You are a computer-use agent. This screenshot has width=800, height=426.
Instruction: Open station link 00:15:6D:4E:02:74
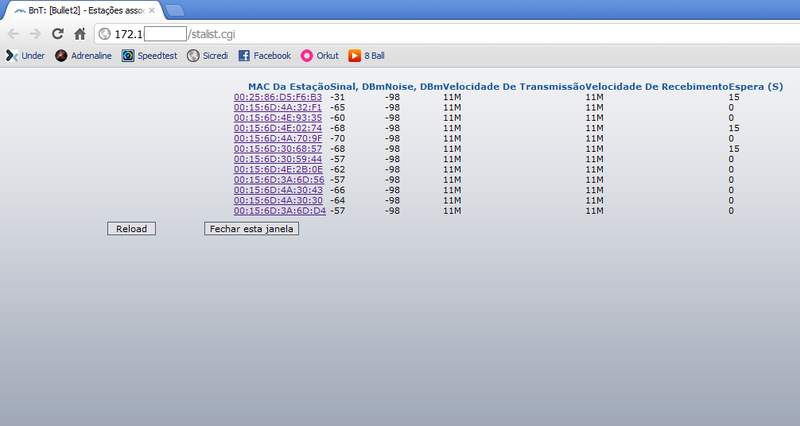click(278, 128)
